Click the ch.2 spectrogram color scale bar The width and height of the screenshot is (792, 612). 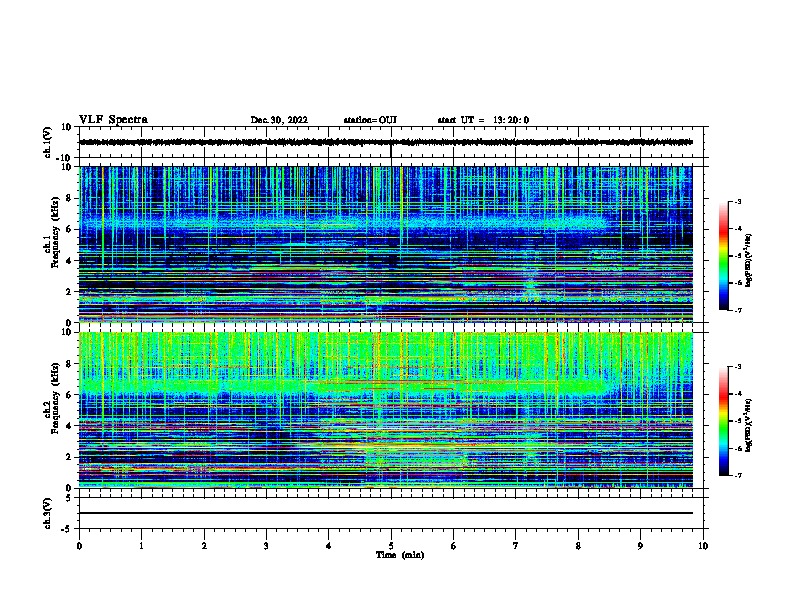pos(724,421)
